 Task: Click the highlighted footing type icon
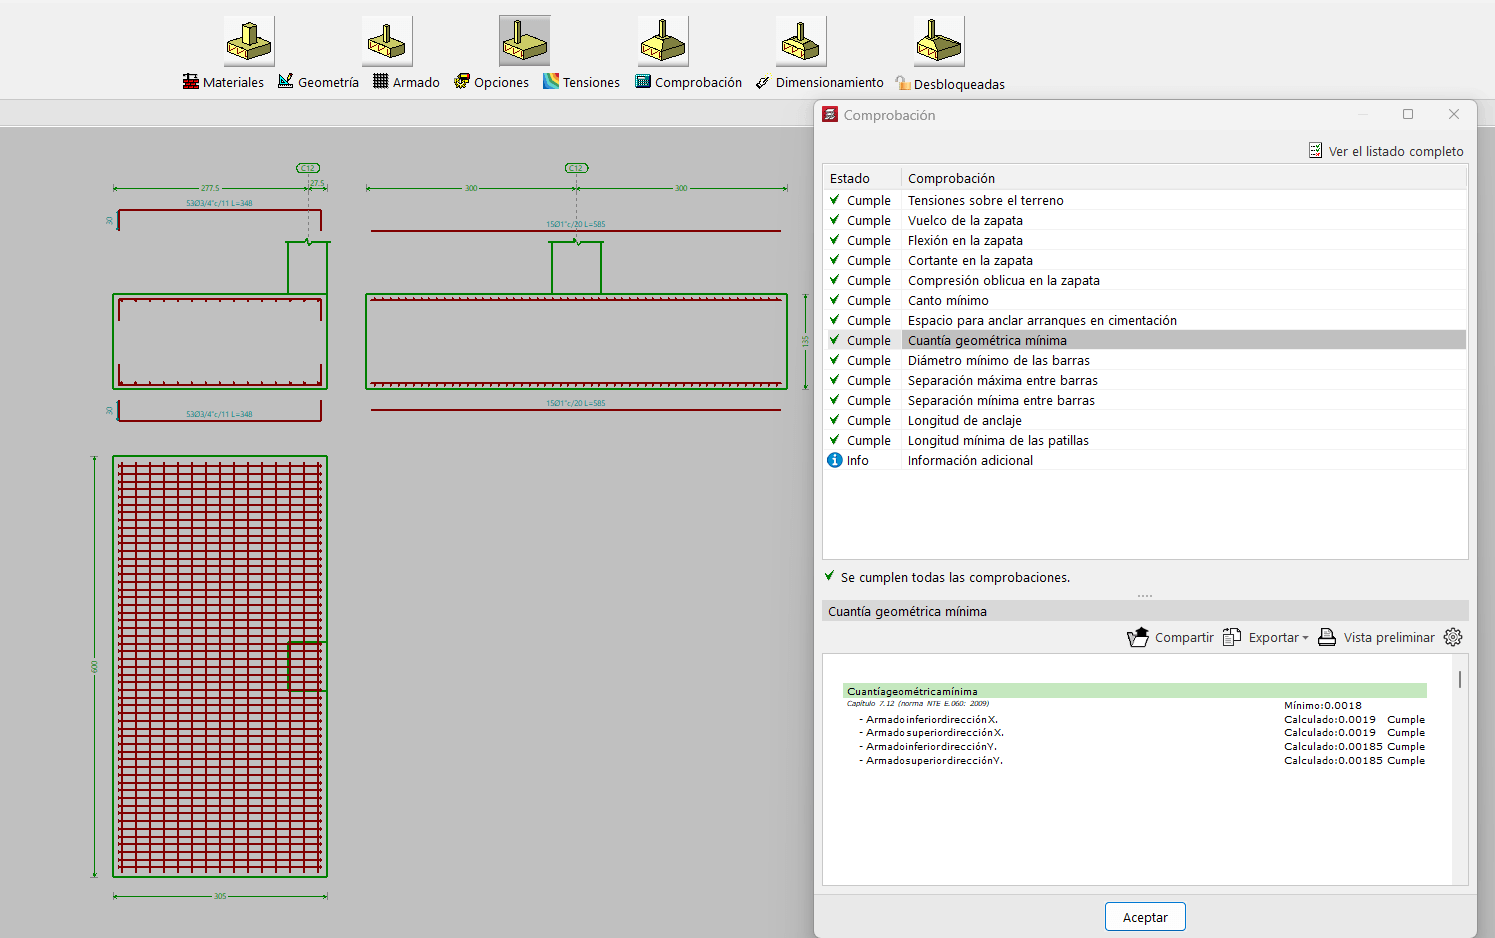pyautogui.click(x=525, y=41)
